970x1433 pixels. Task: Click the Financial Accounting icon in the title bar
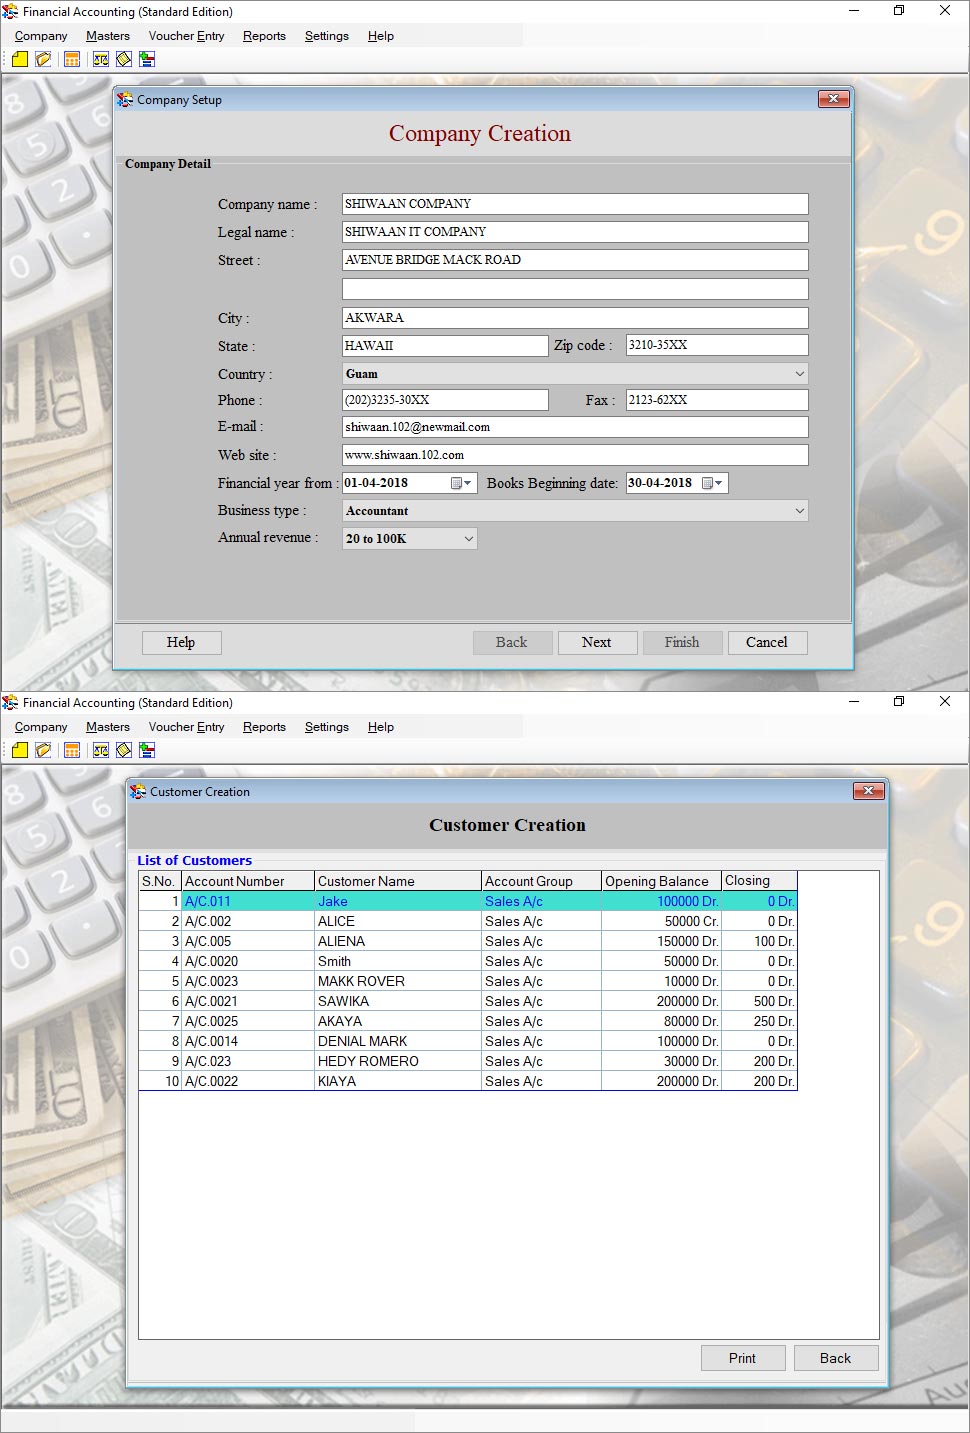[x=10, y=11]
